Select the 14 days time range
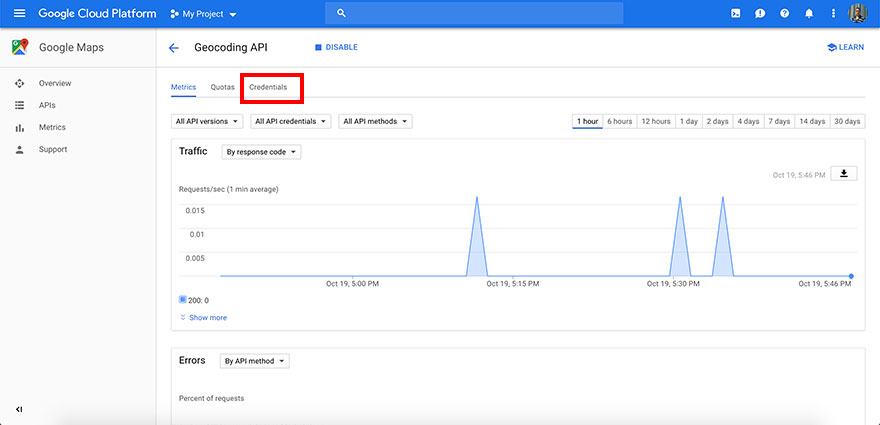This screenshot has height=425, width=880. point(812,121)
